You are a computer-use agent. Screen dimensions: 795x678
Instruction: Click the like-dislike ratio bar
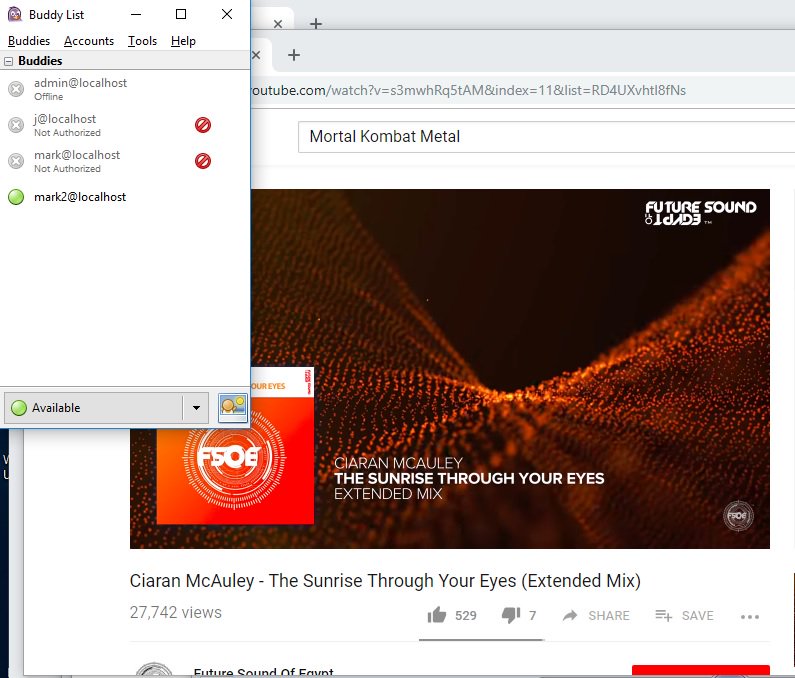pos(481,640)
